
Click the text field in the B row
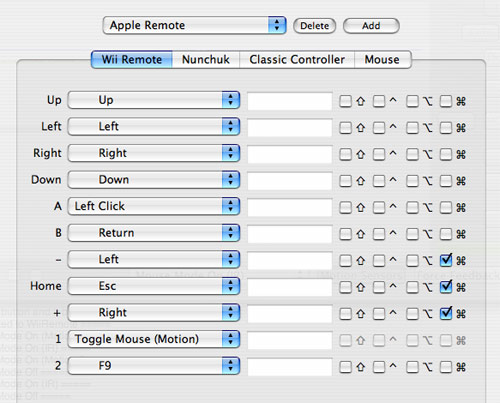click(290, 234)
